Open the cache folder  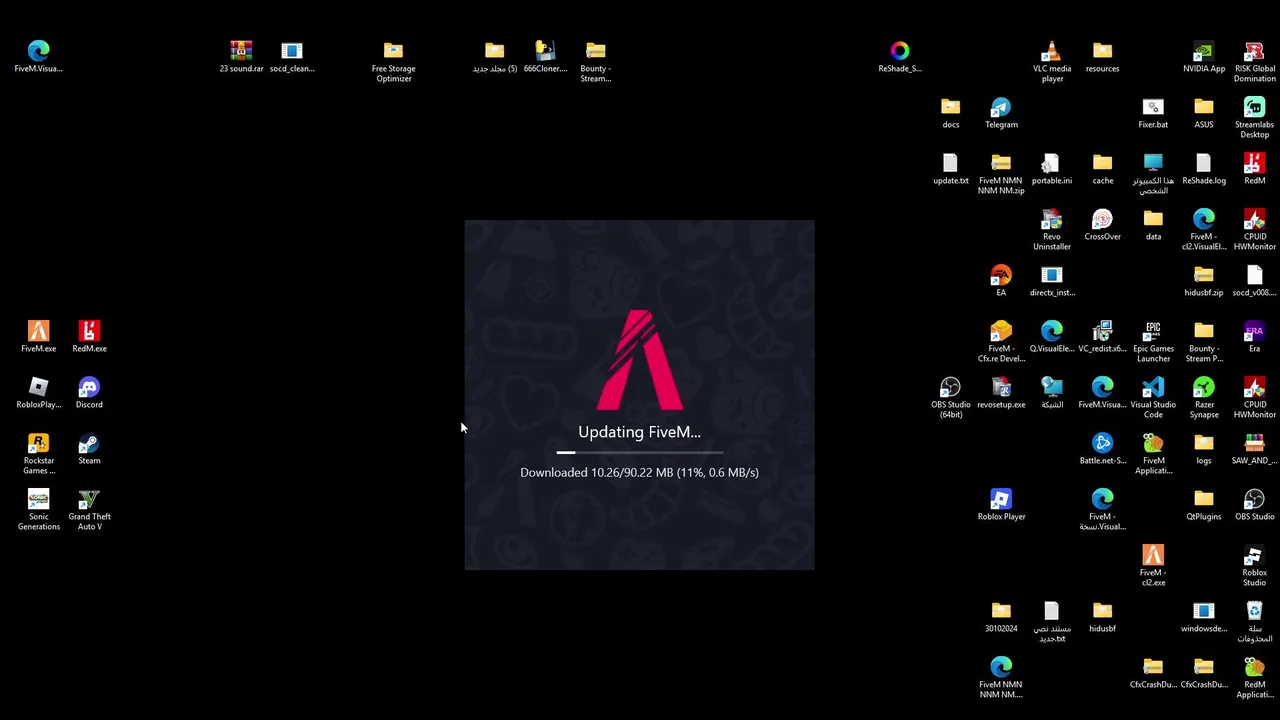[1103, 169]
